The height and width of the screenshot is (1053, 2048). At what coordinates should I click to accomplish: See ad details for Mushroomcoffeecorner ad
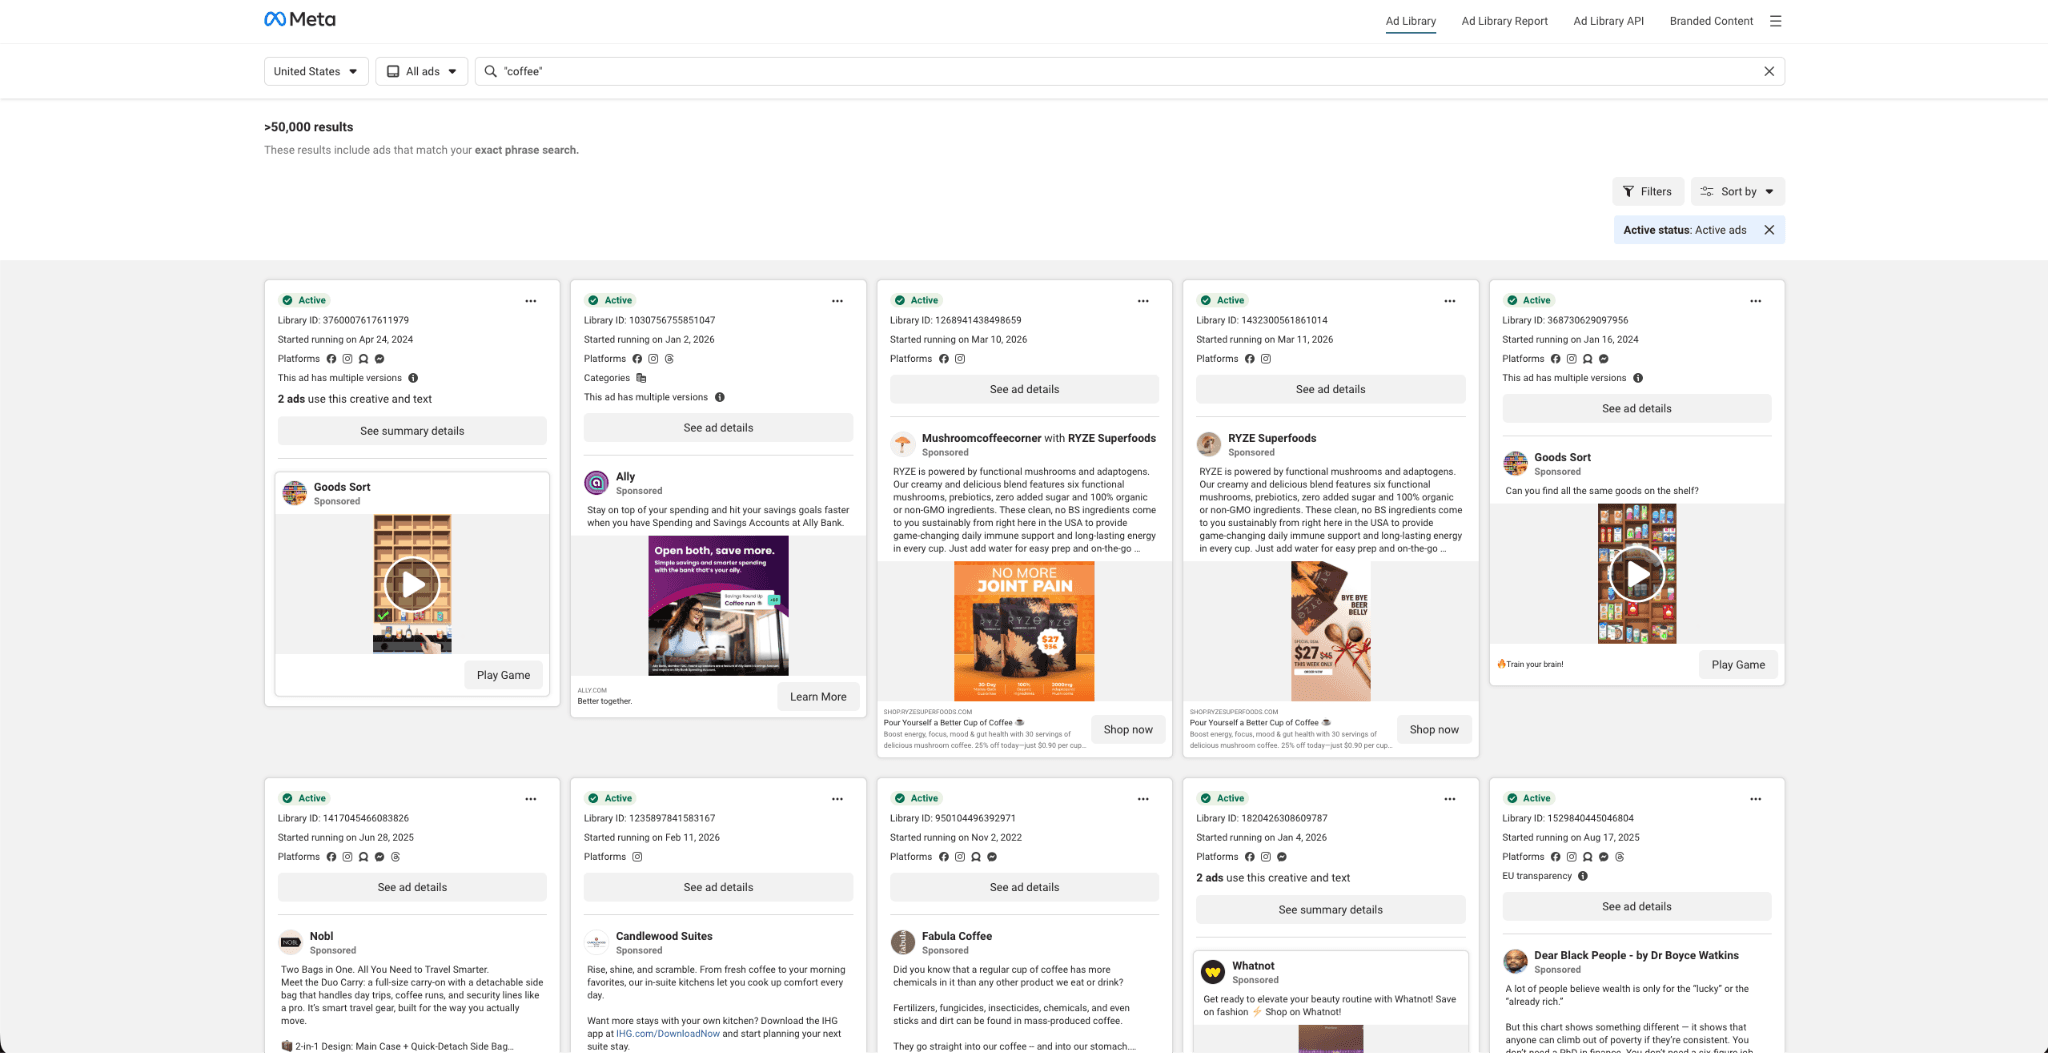(x=1024, y=389)
